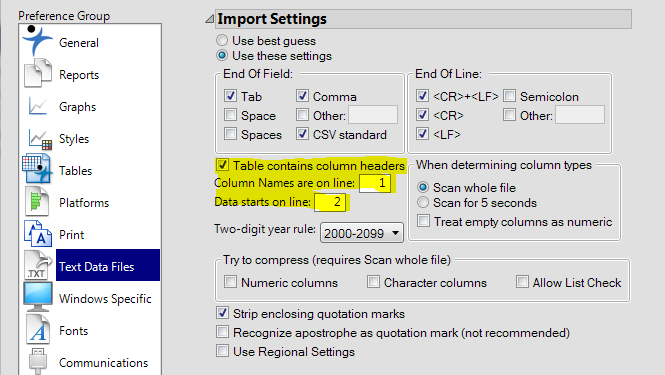Enable the Other end-of-line checkbox
The width and height of the screenshot is (665, 375).
[x=509, y=115]
